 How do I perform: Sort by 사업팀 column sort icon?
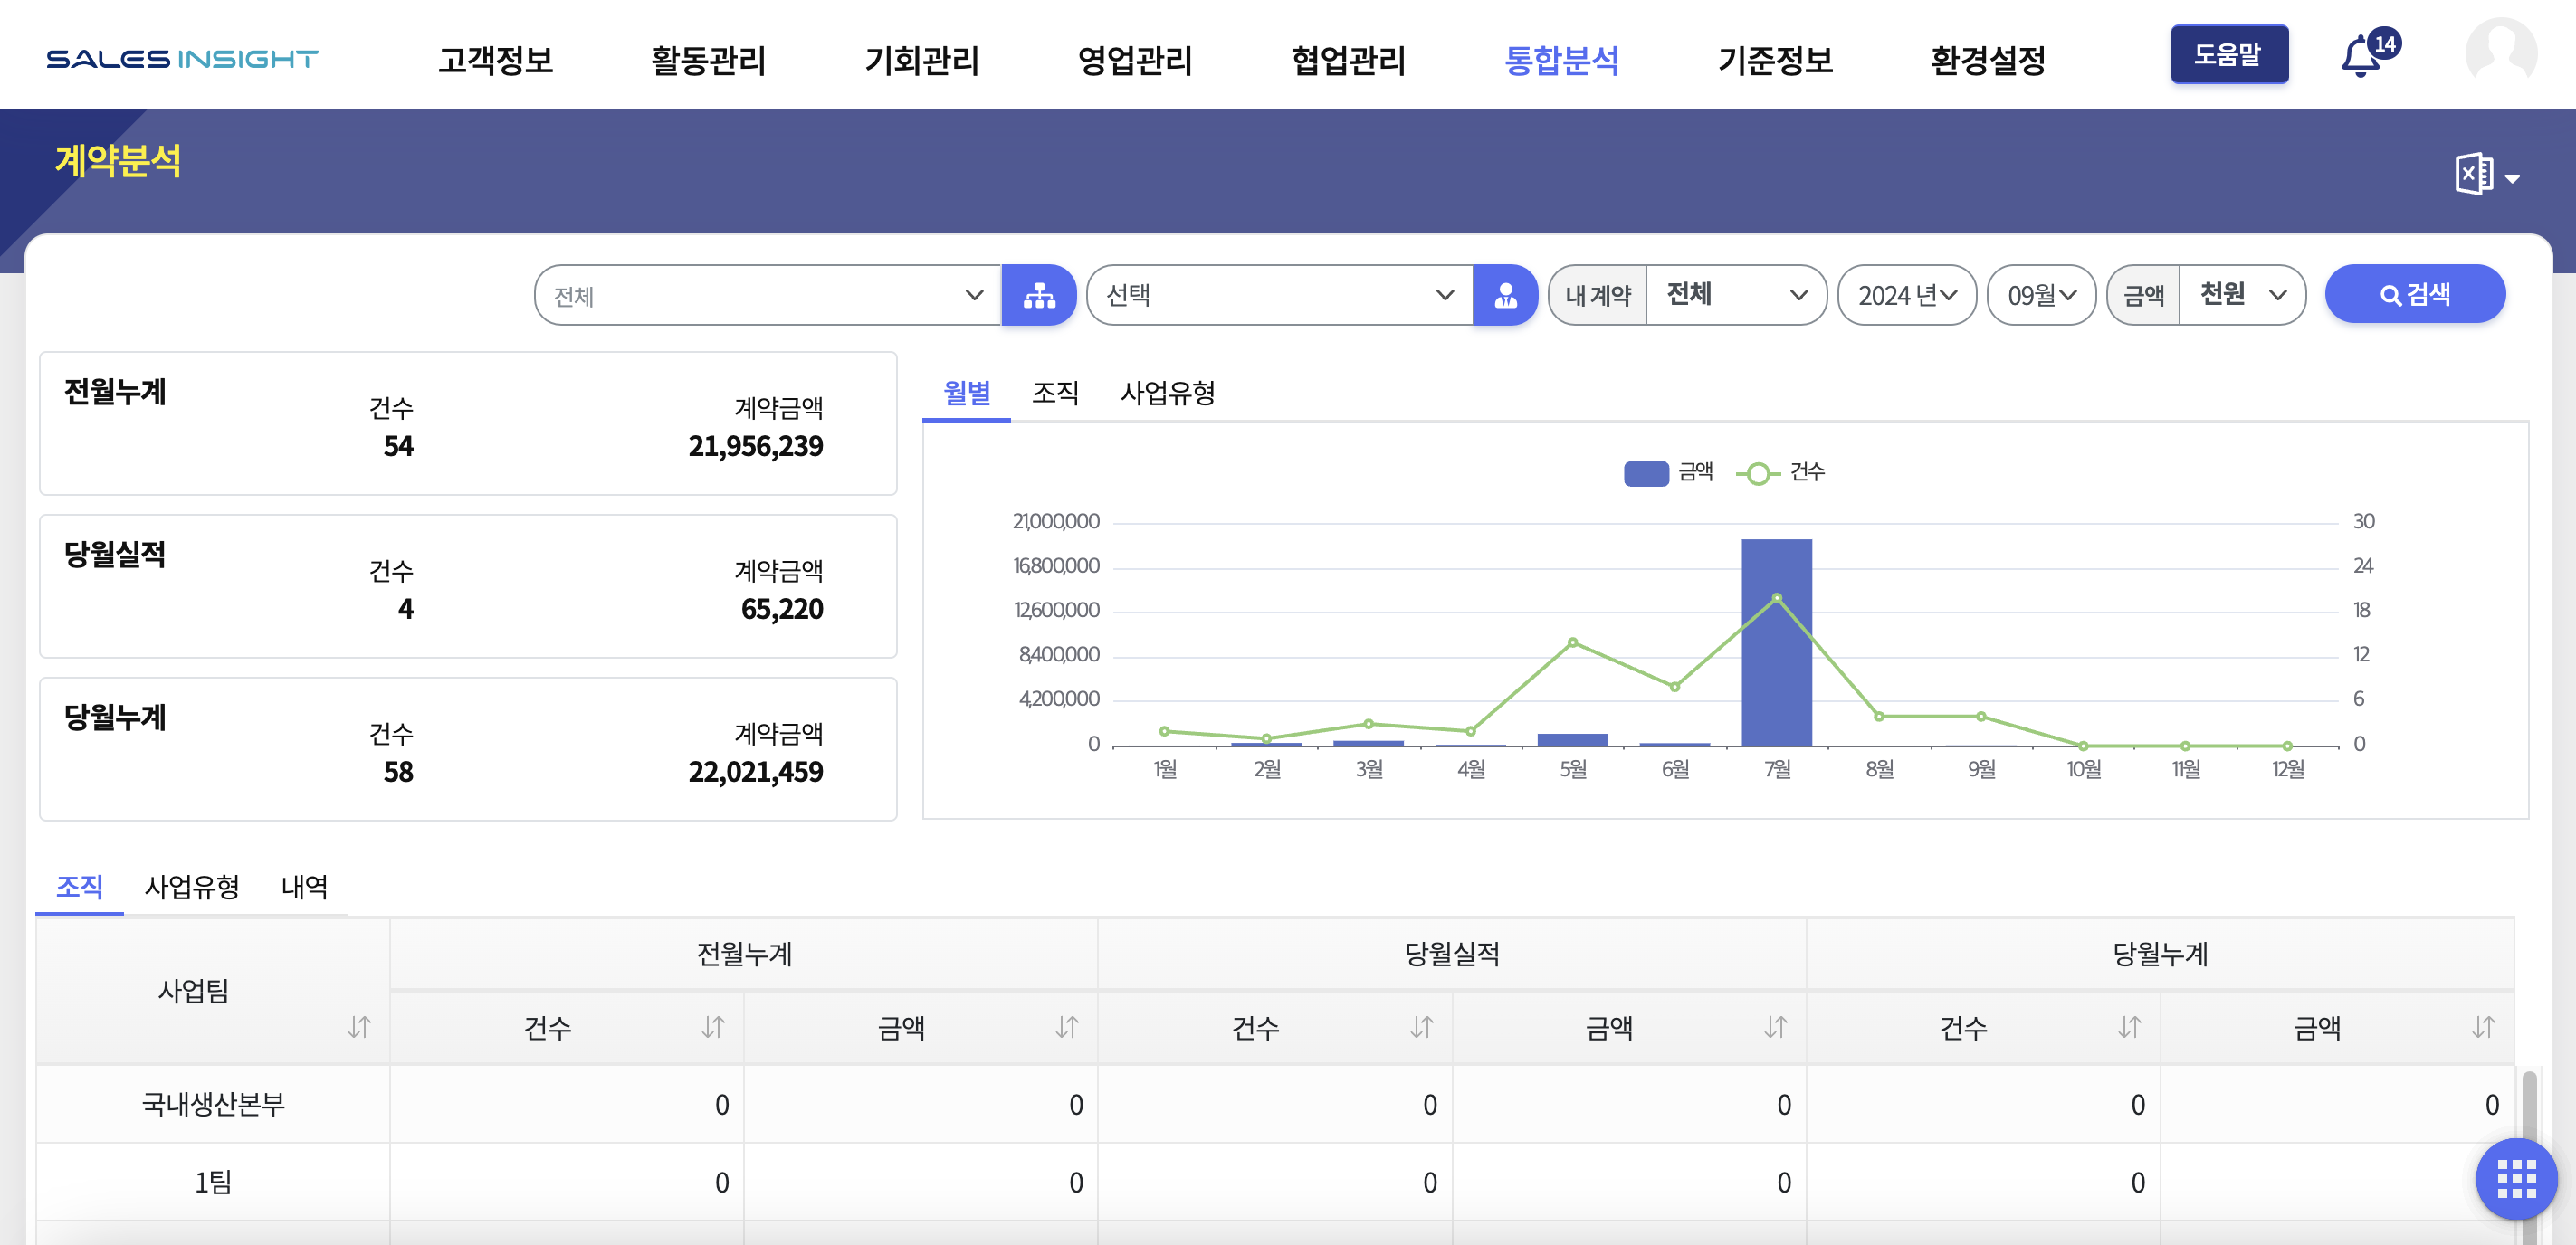359,1027
